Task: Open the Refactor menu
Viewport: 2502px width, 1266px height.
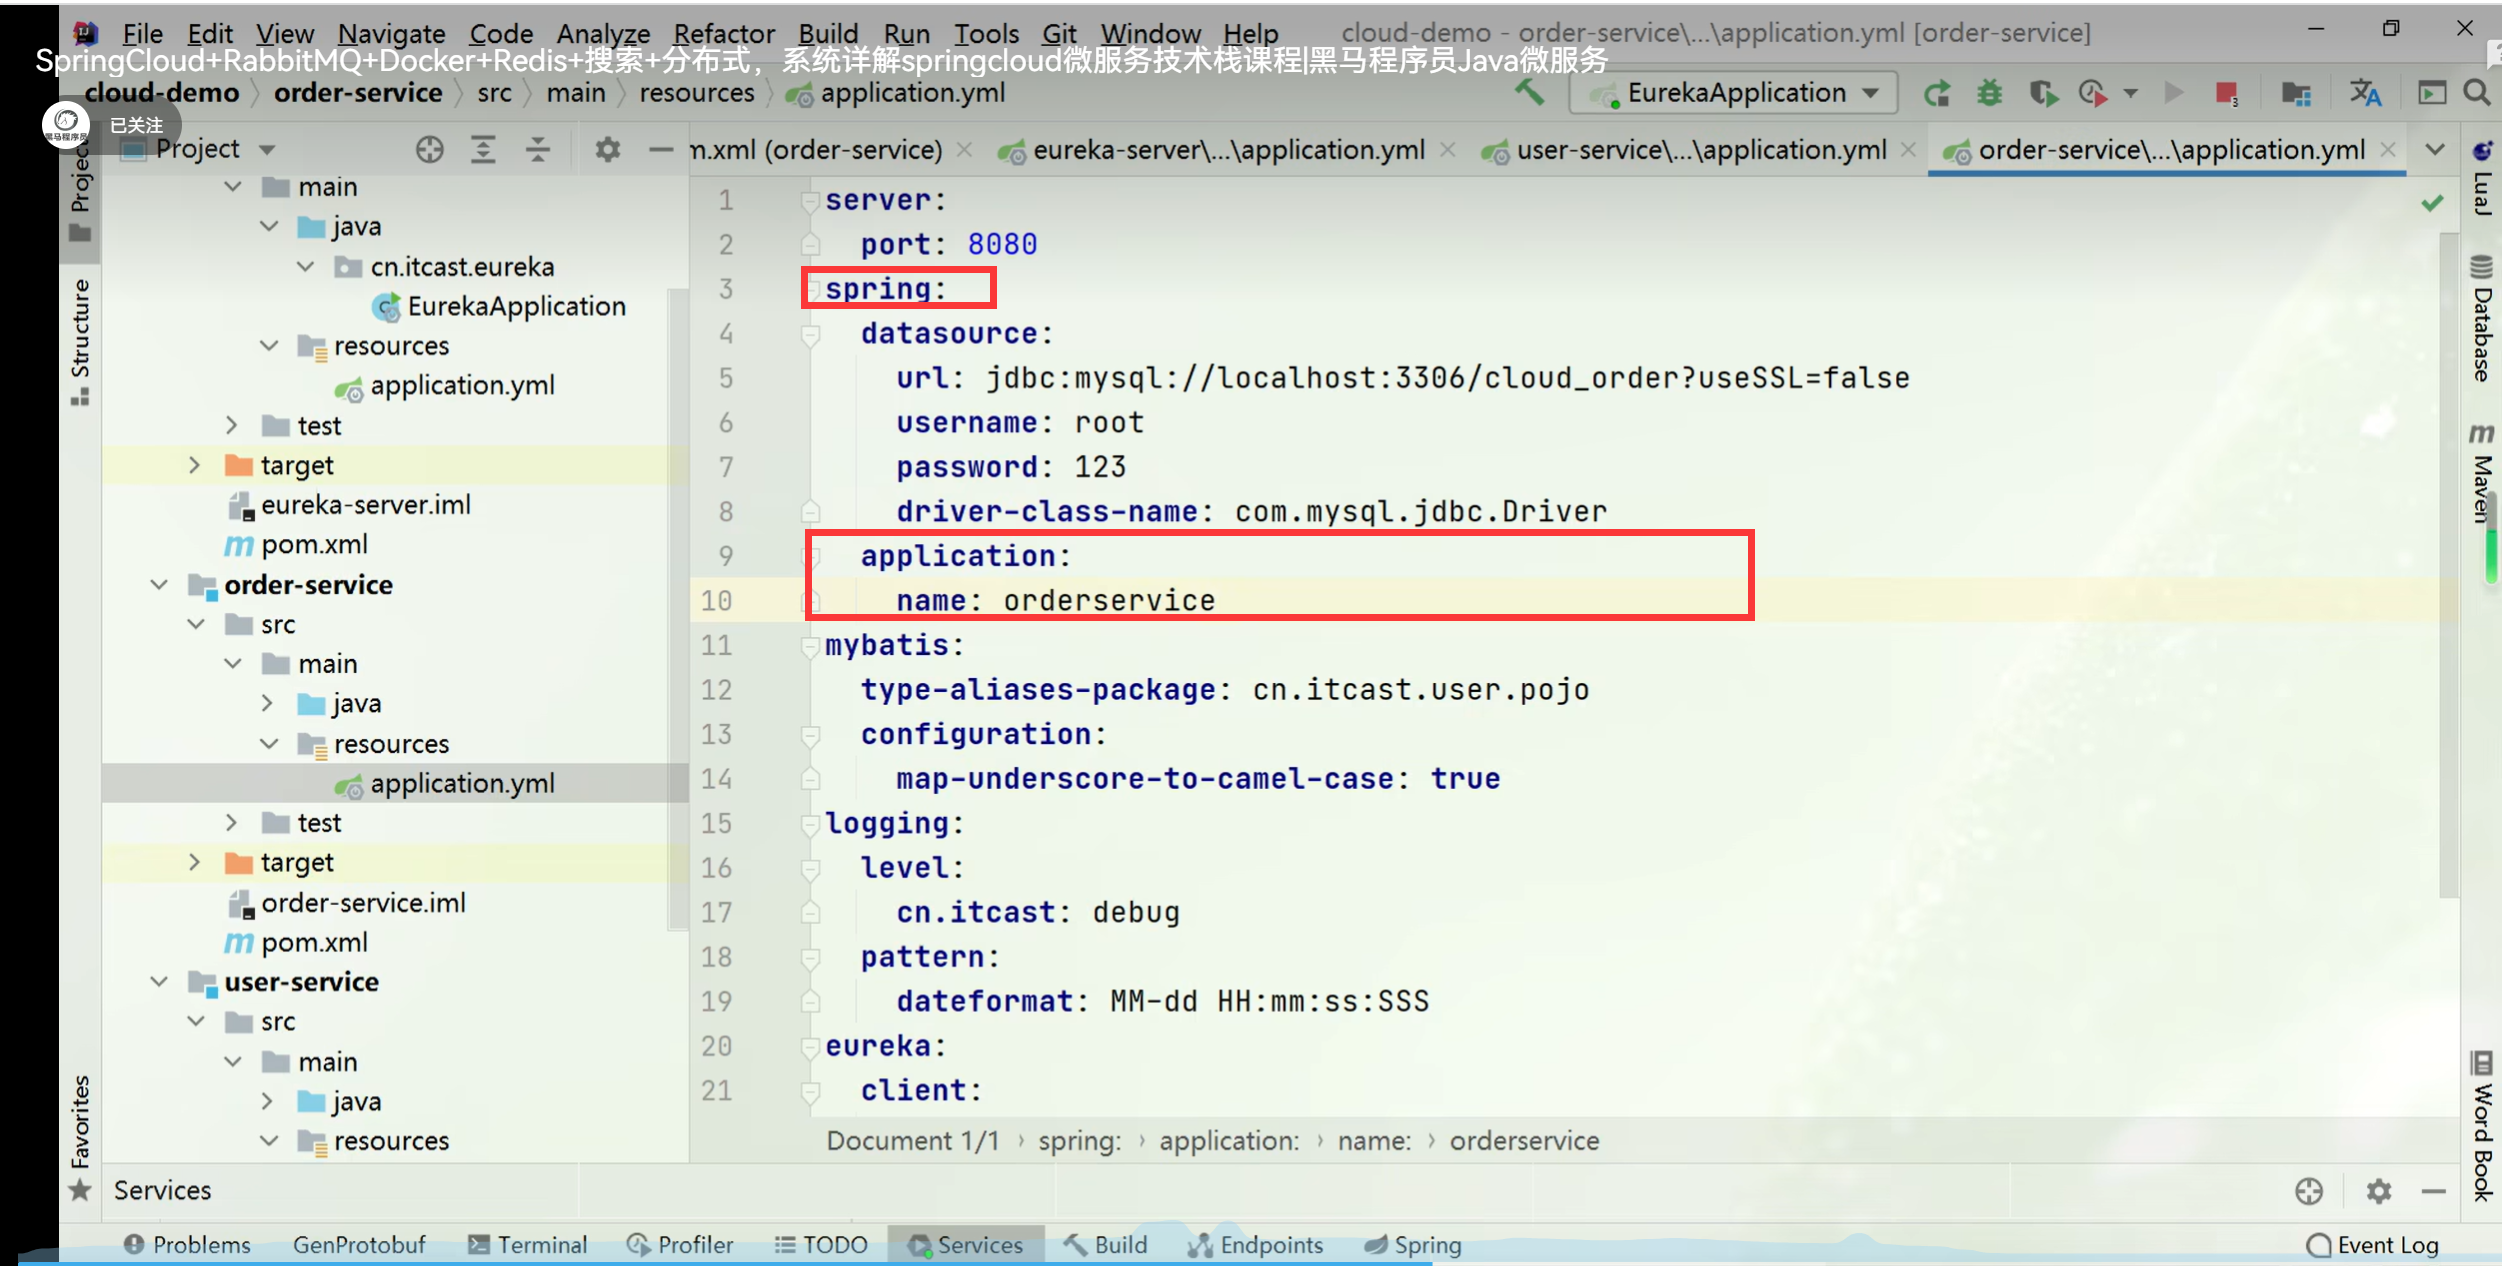Action: 723,33
